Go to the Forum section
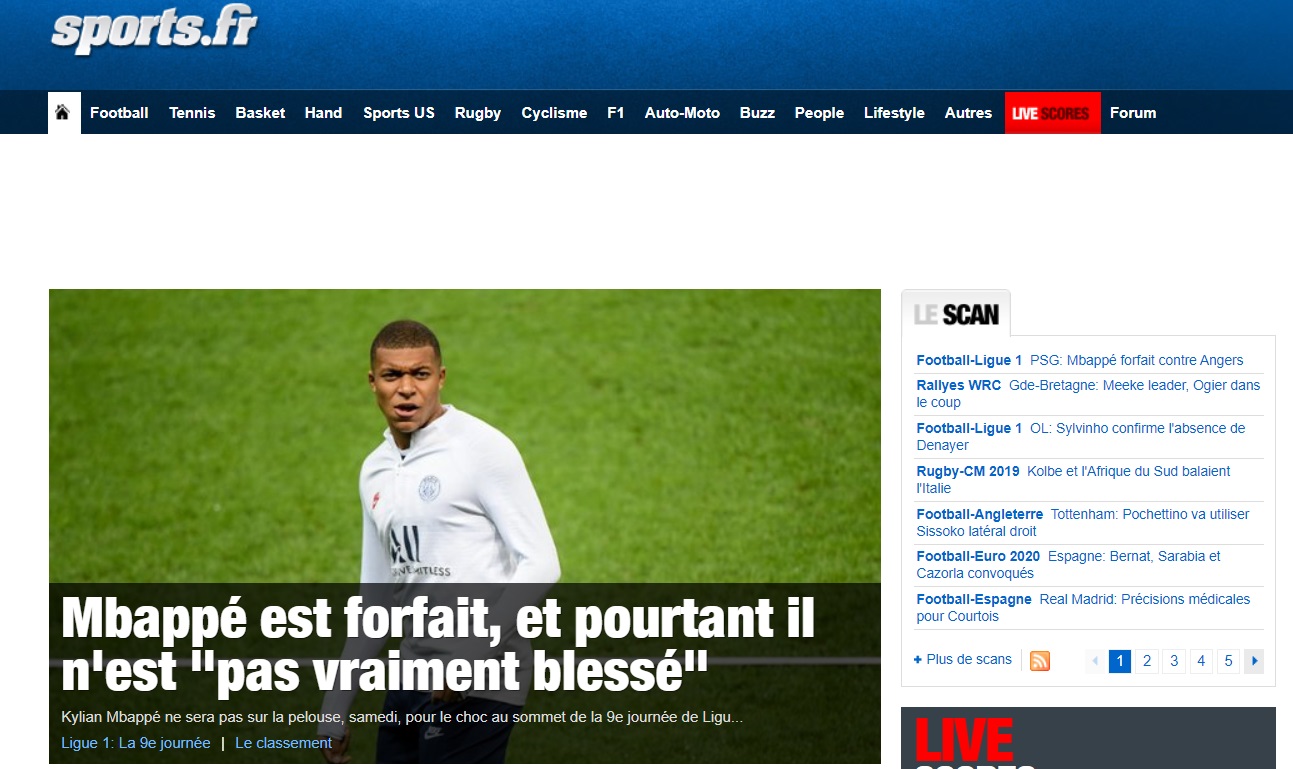Screen dimensions: 1293x769 [1133, 113]
